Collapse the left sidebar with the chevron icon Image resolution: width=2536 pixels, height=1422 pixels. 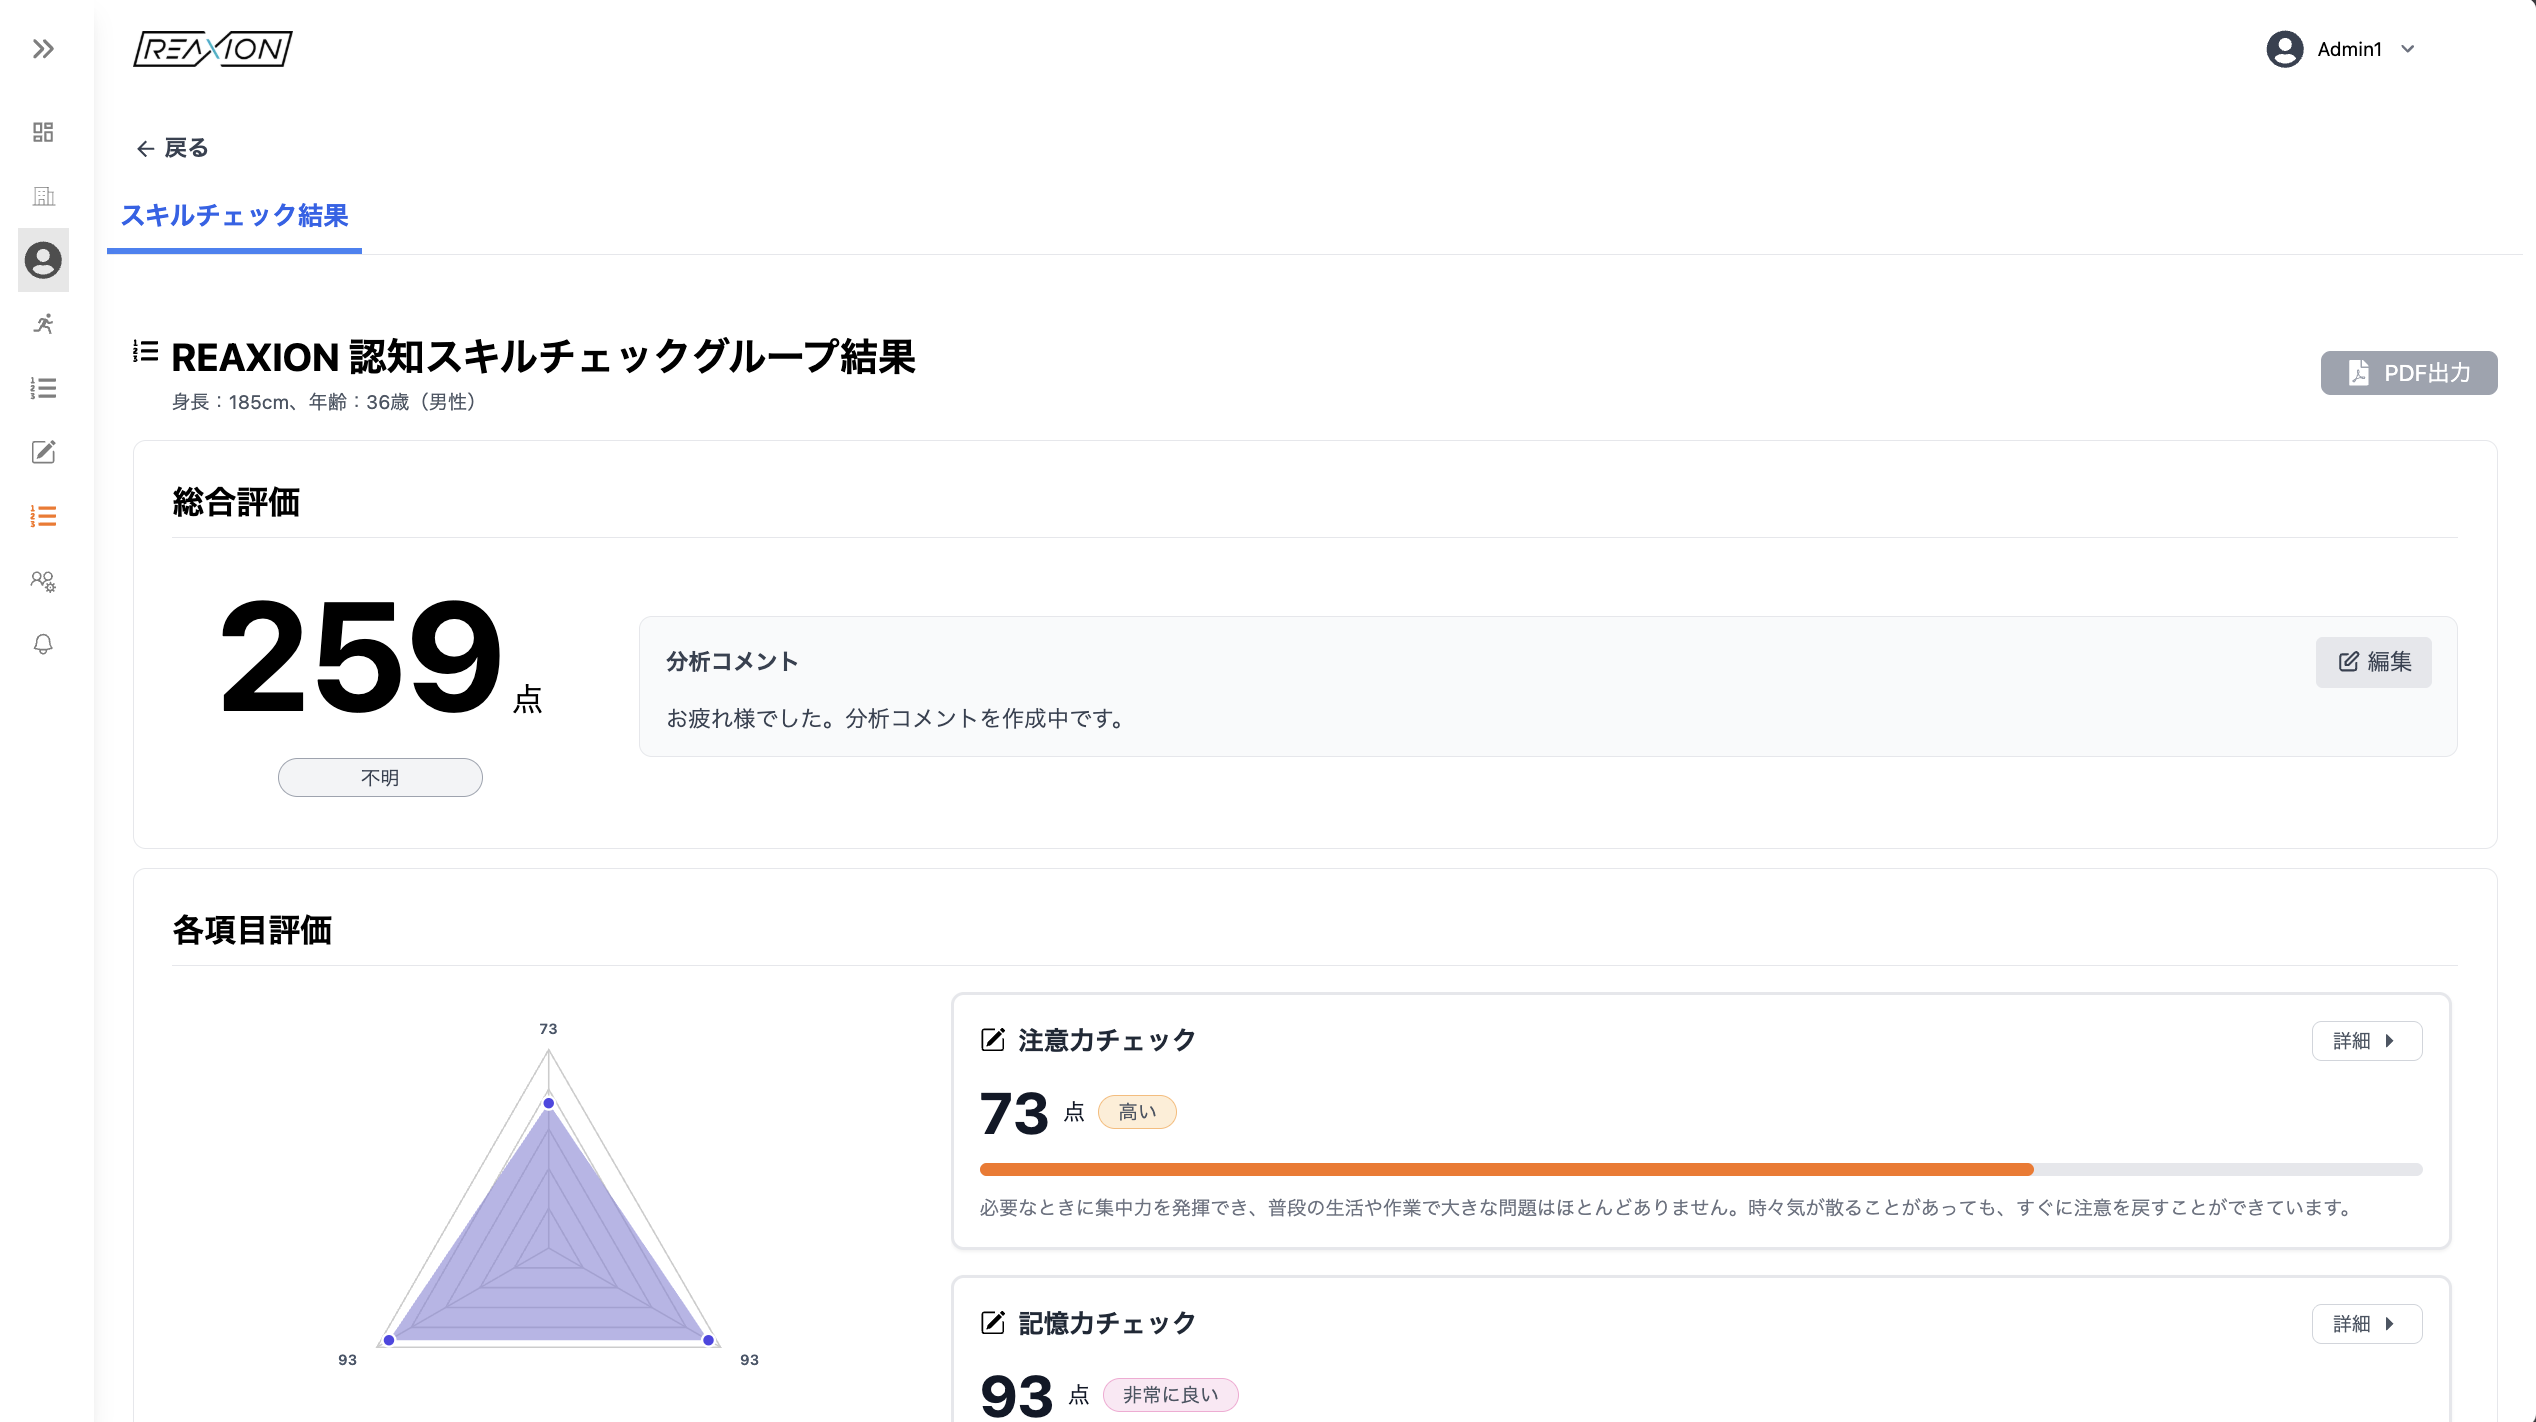point(42,49)
